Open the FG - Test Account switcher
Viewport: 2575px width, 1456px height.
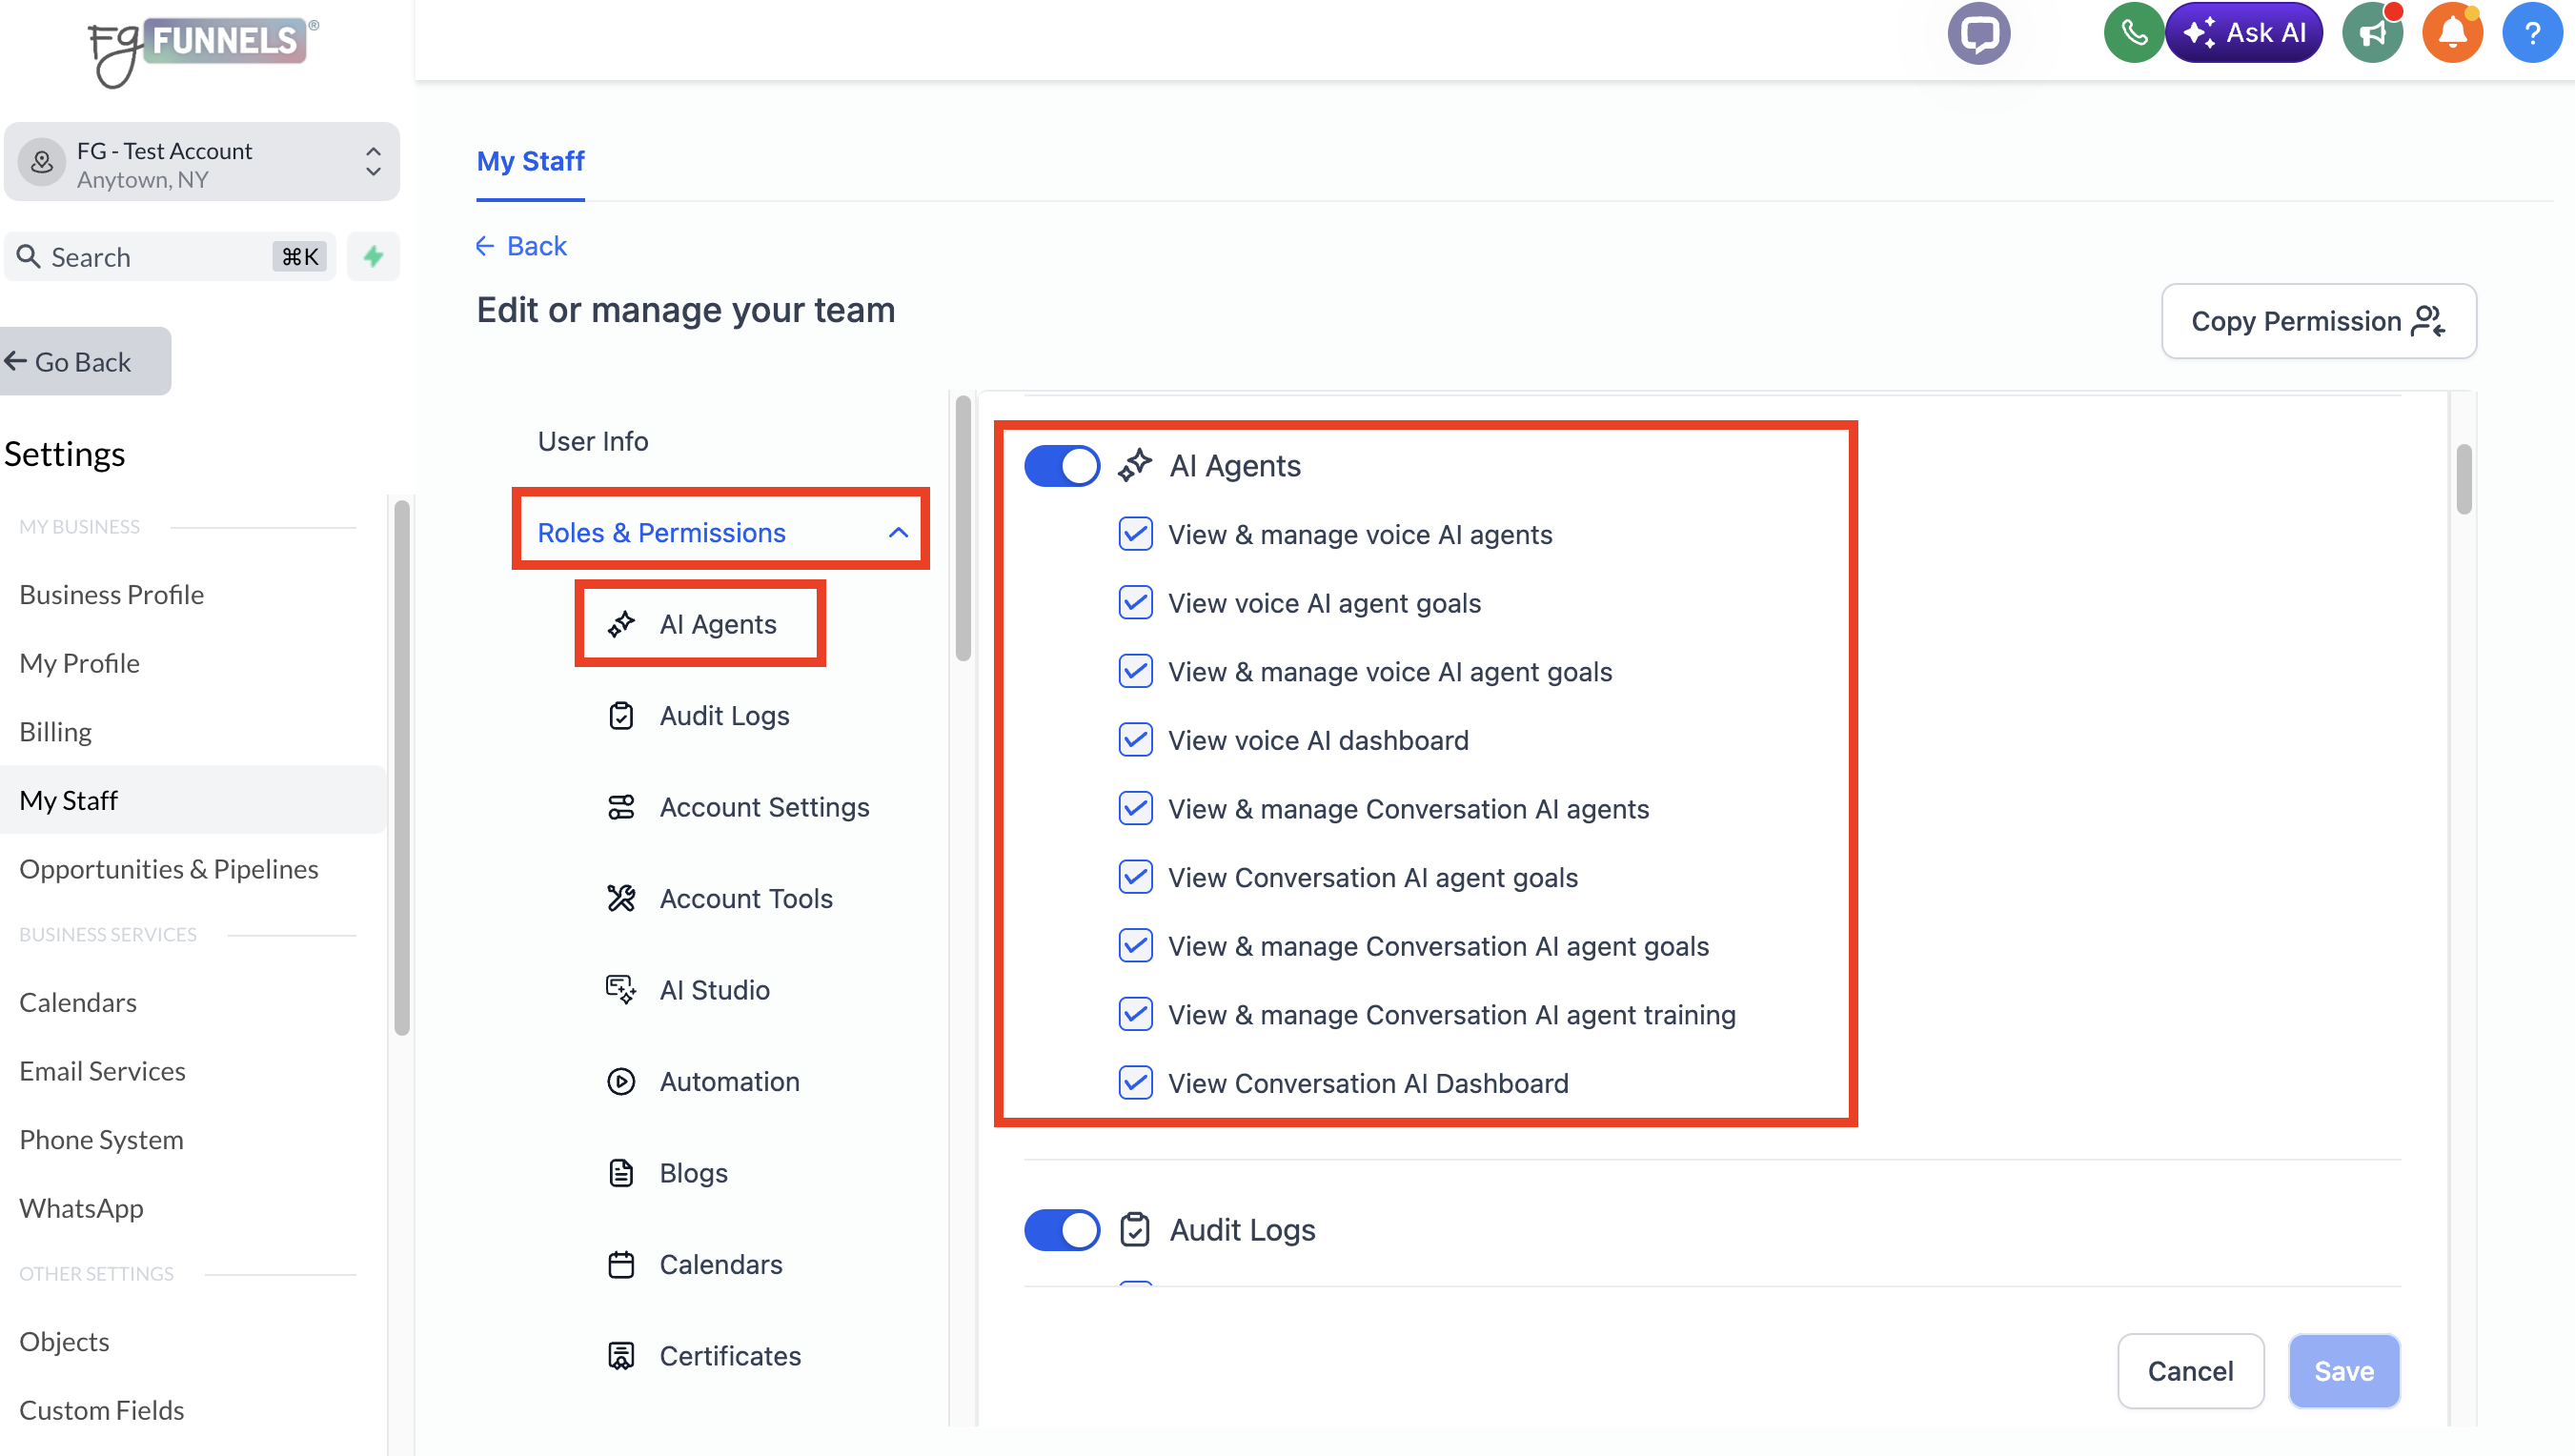(202, 163)
